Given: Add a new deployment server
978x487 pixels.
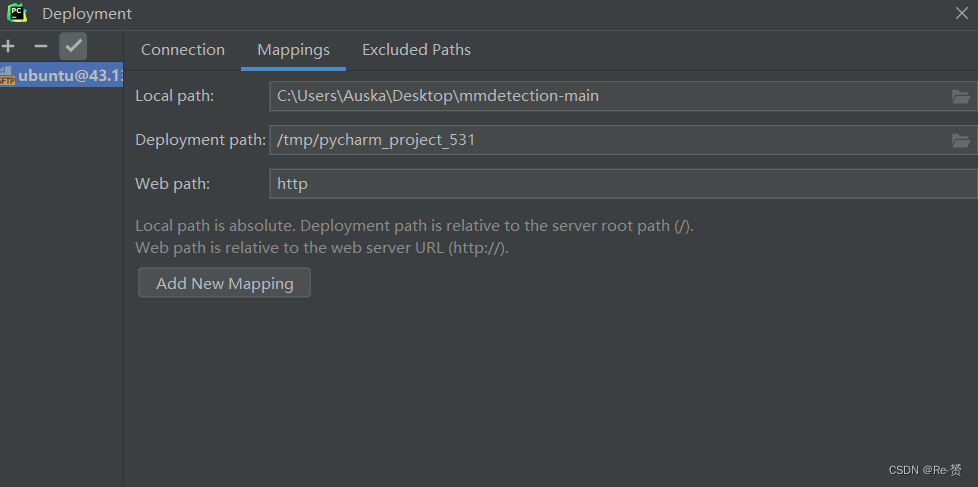Looking at the screenshot, I should (8, 46).
